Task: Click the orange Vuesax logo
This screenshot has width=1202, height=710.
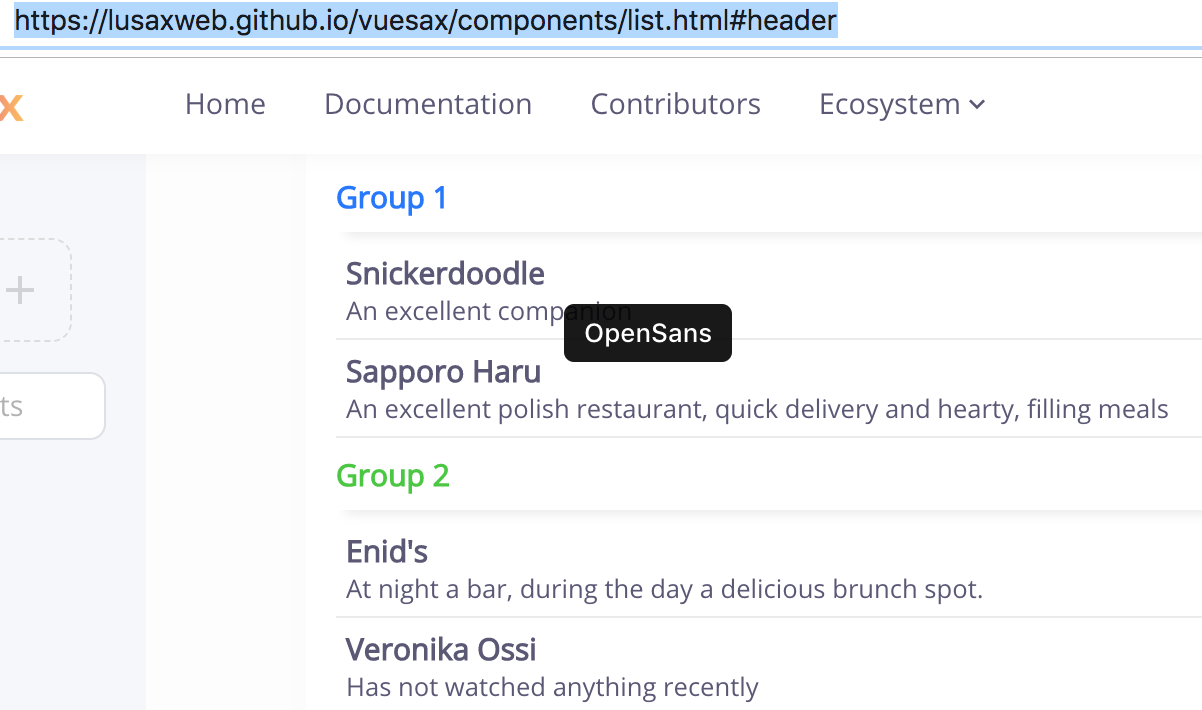Action: 12,103
